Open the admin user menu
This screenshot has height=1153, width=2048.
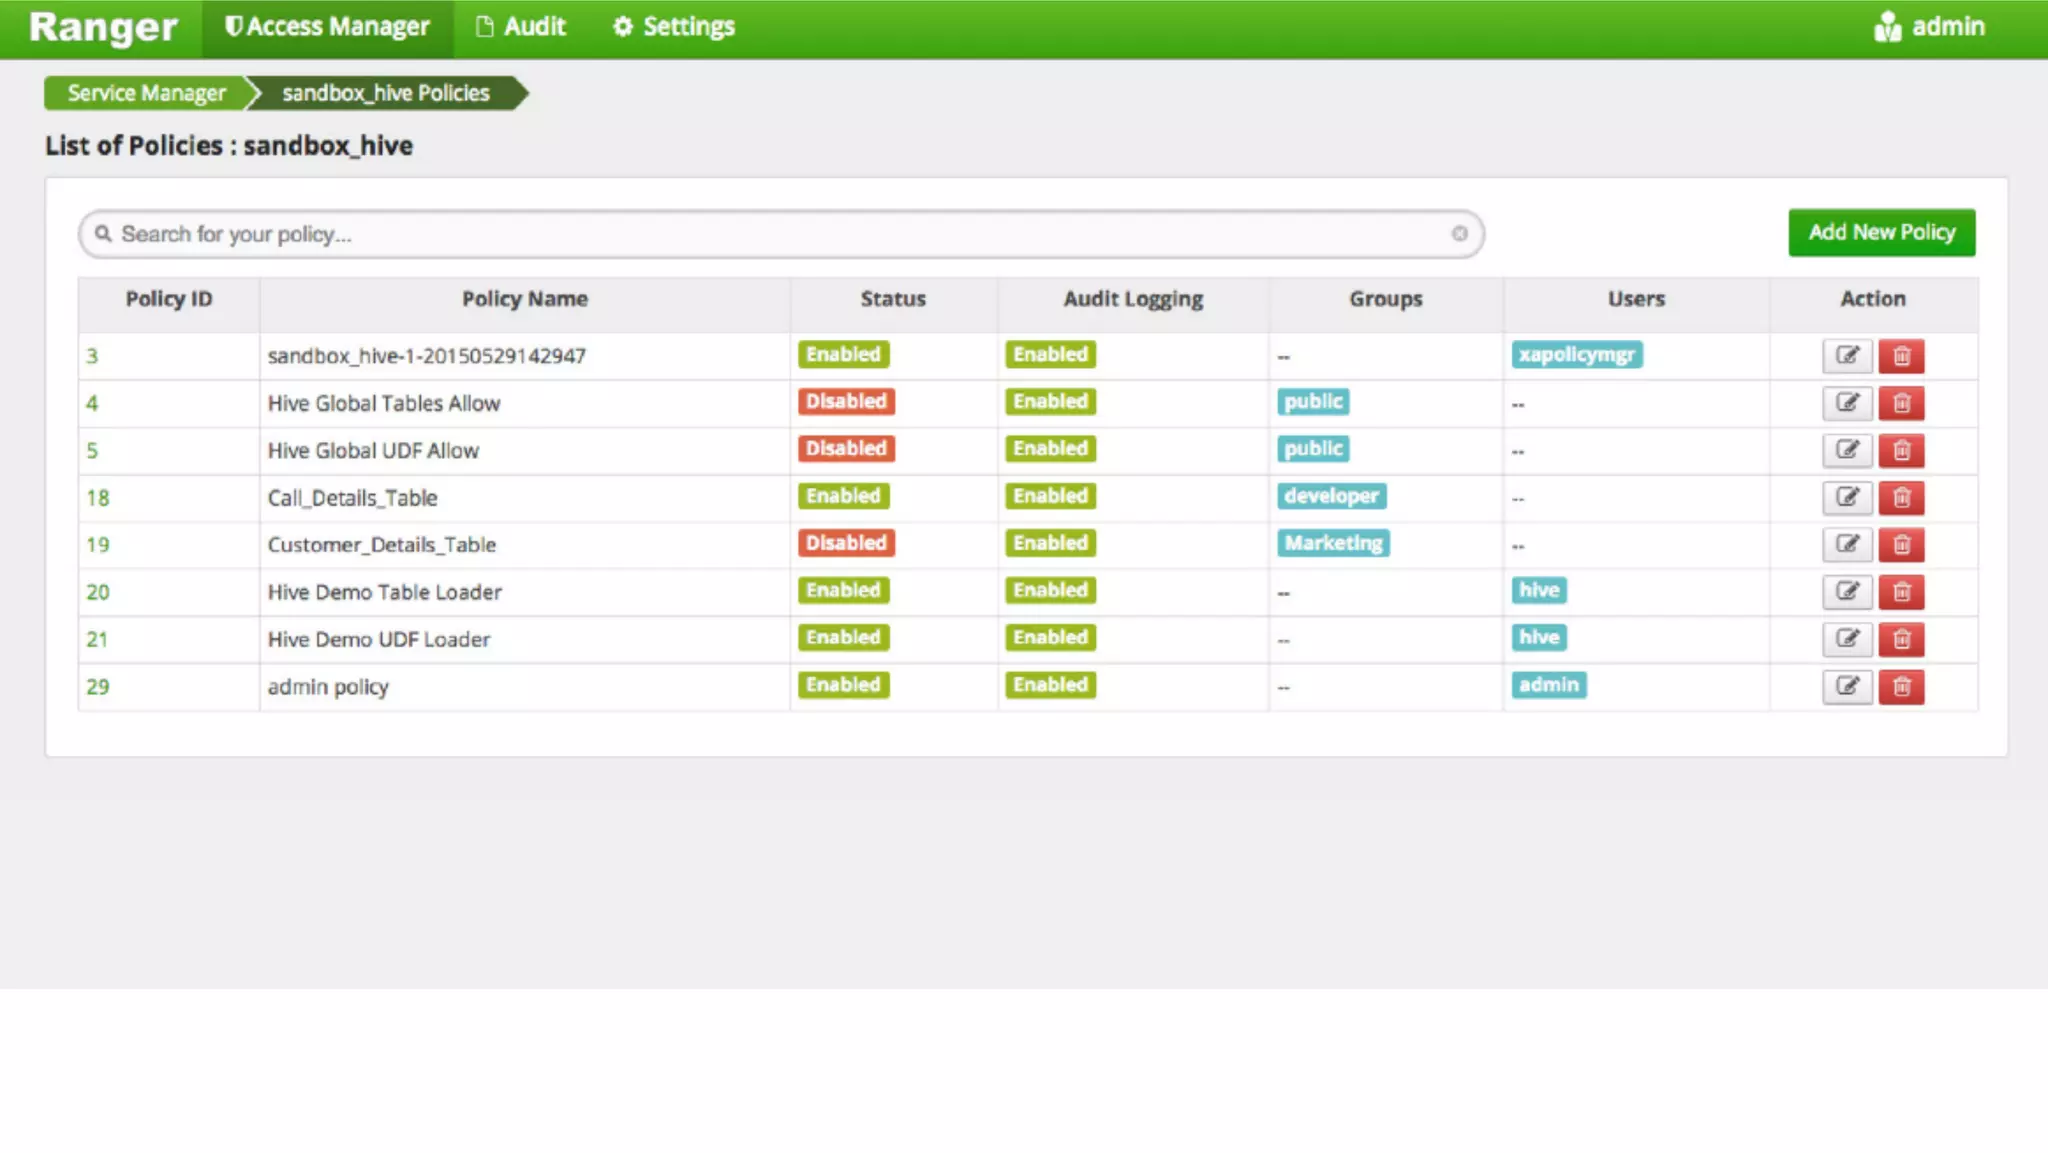click(1929, 27)
